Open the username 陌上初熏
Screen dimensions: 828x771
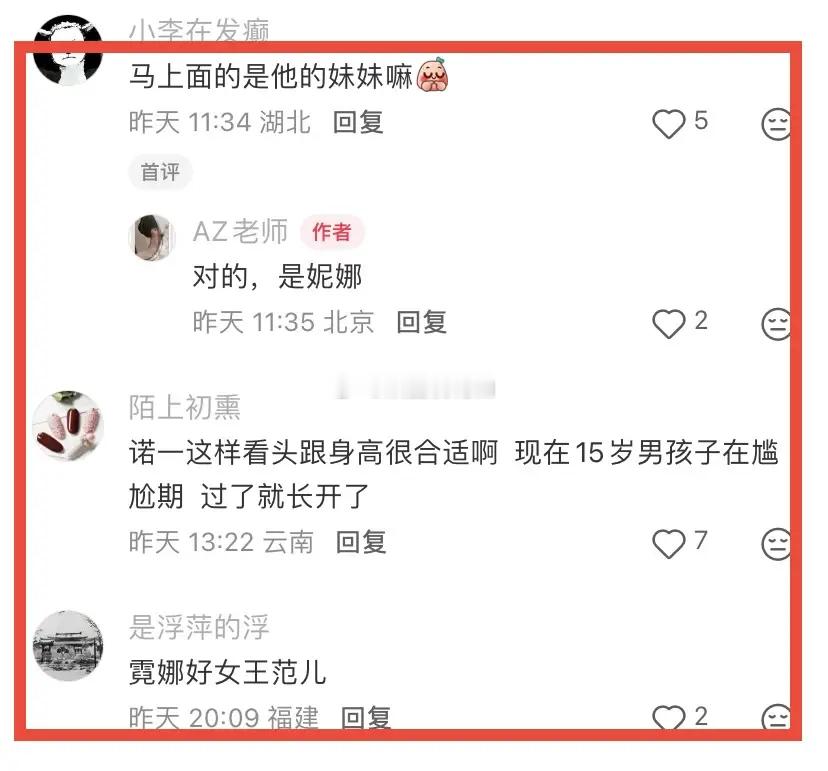point(185,407)
